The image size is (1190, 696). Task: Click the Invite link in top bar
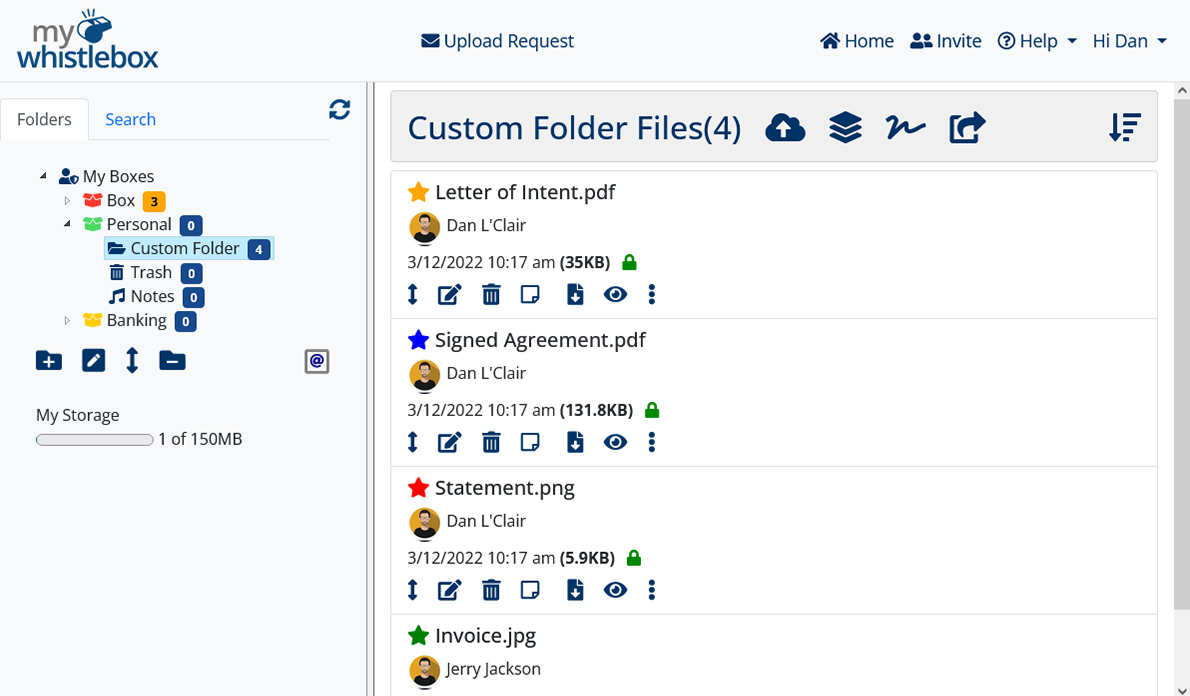click(x=946, y=41)
